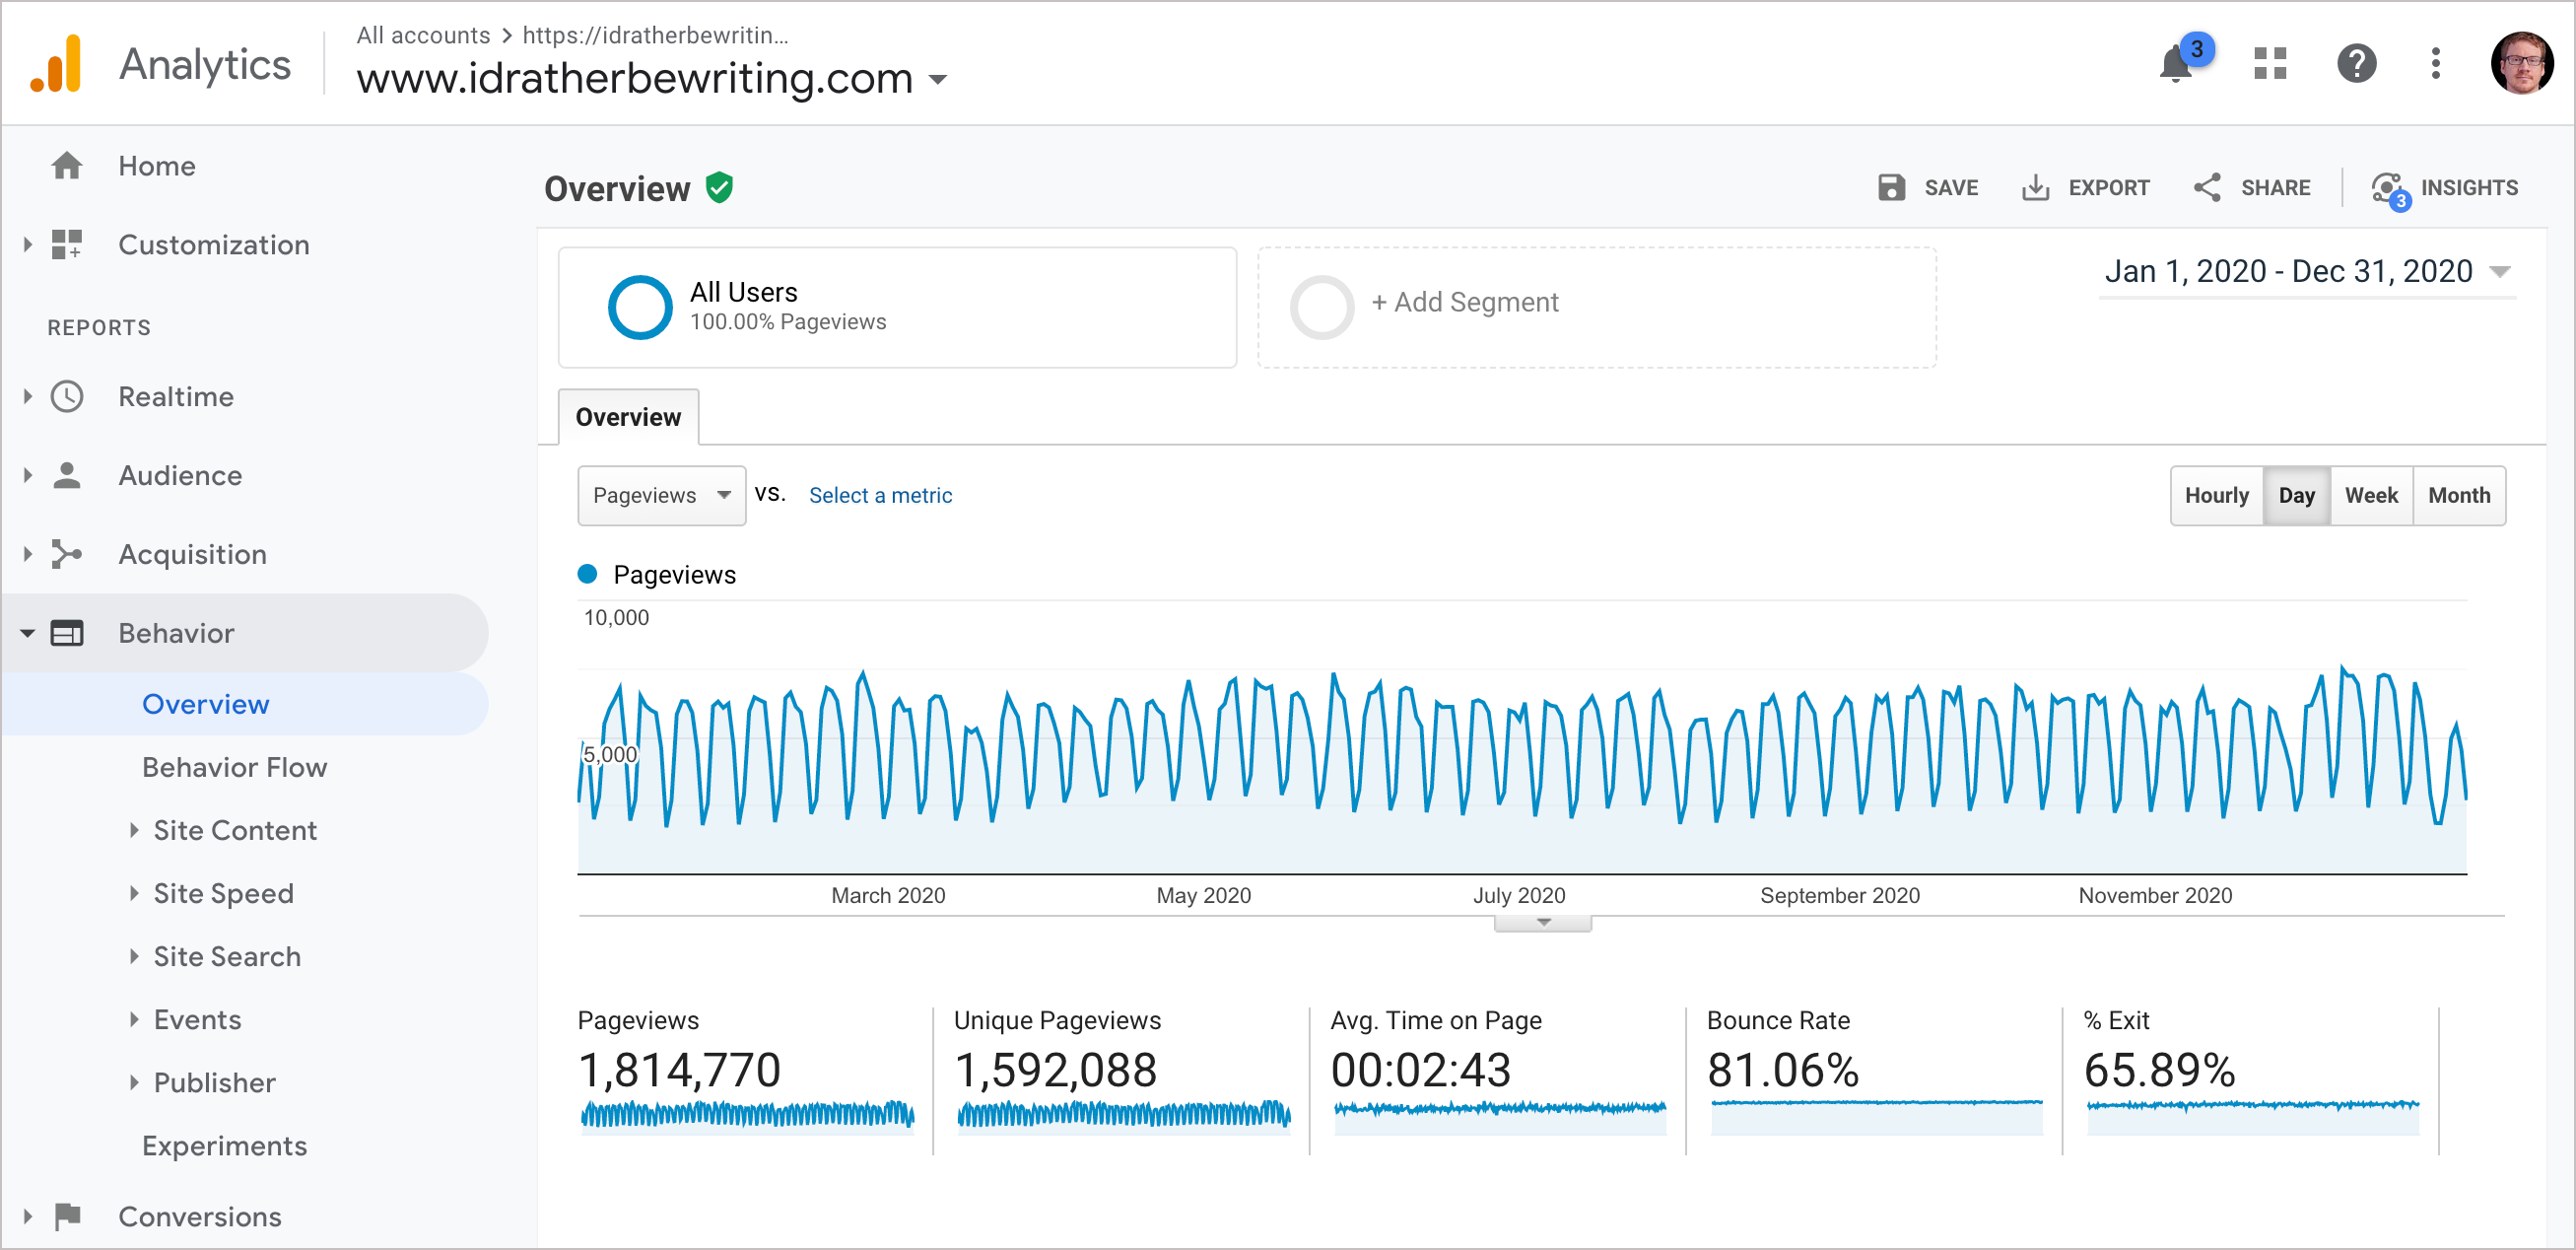Image resolution: width=2576 pixels, height=1250 pixels.
Task: Click the Add Segment empty circle
Action: (1321, 307)
